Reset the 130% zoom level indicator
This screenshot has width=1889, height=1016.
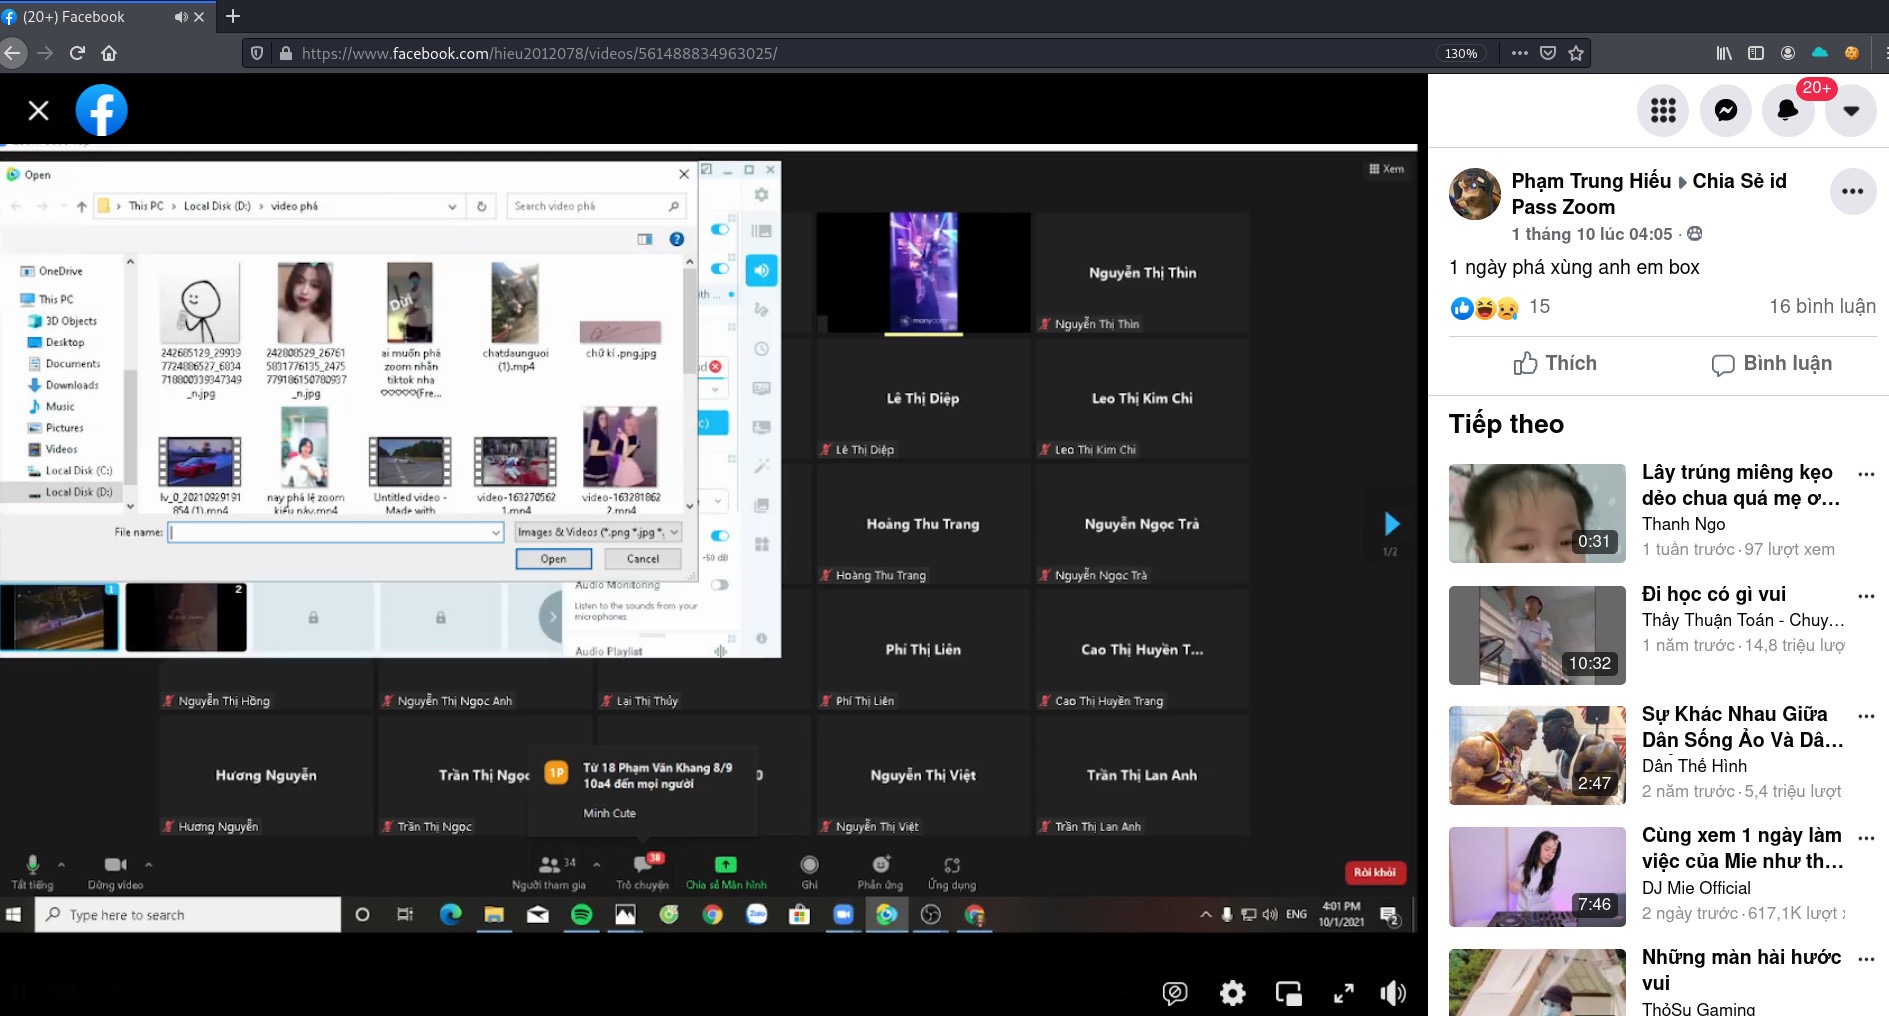click(x=1461, y=53)
